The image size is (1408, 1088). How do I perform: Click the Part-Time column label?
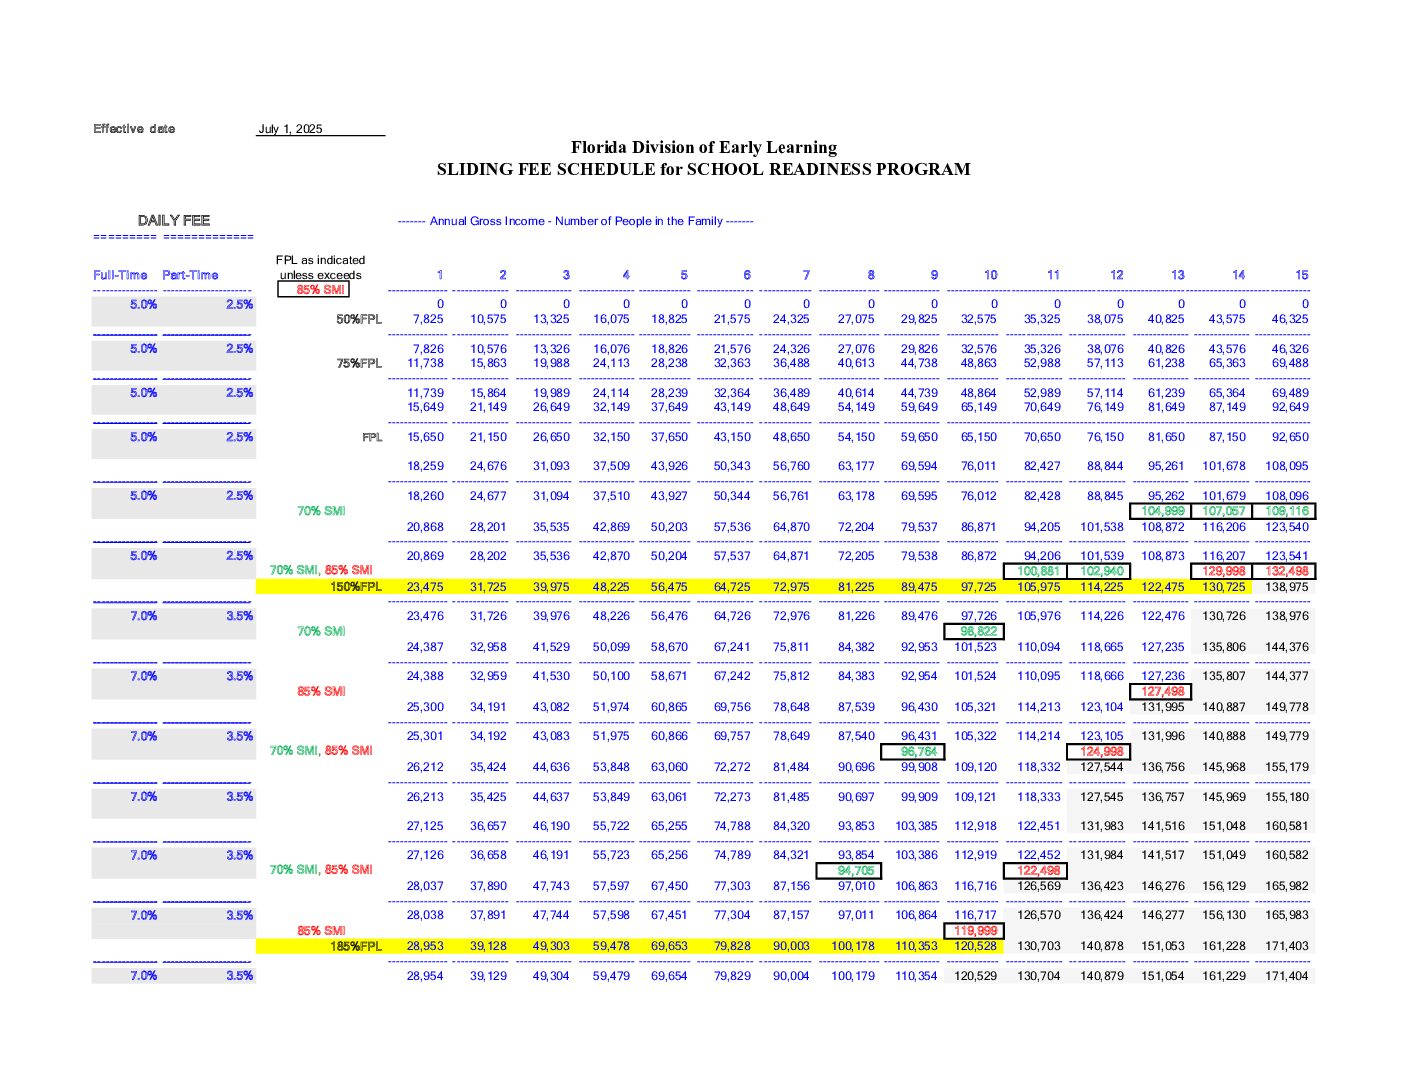click(x=190, y=275)
